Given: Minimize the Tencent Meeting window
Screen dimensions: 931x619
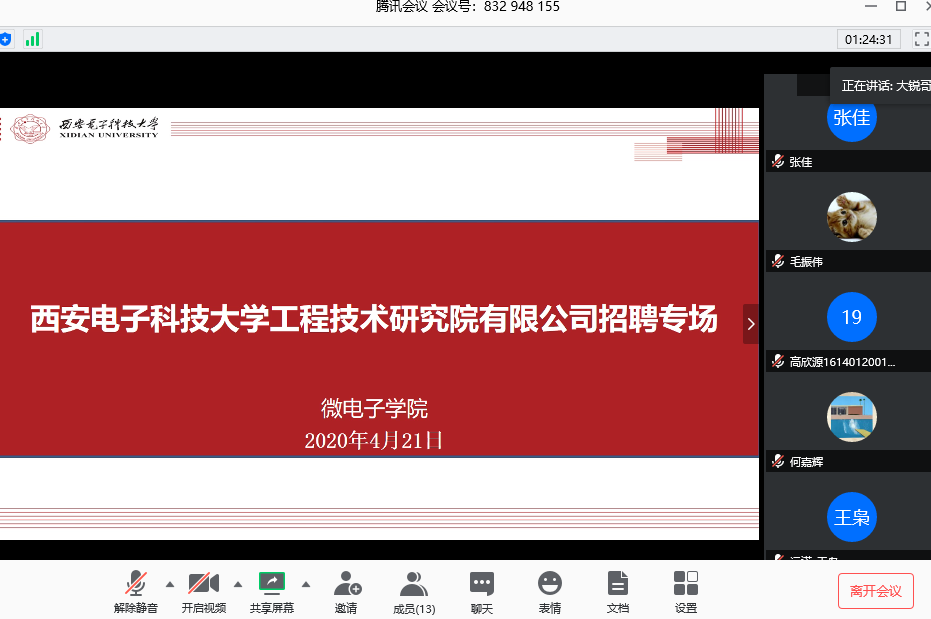Looking at the screenshot, I should (871, 6).
